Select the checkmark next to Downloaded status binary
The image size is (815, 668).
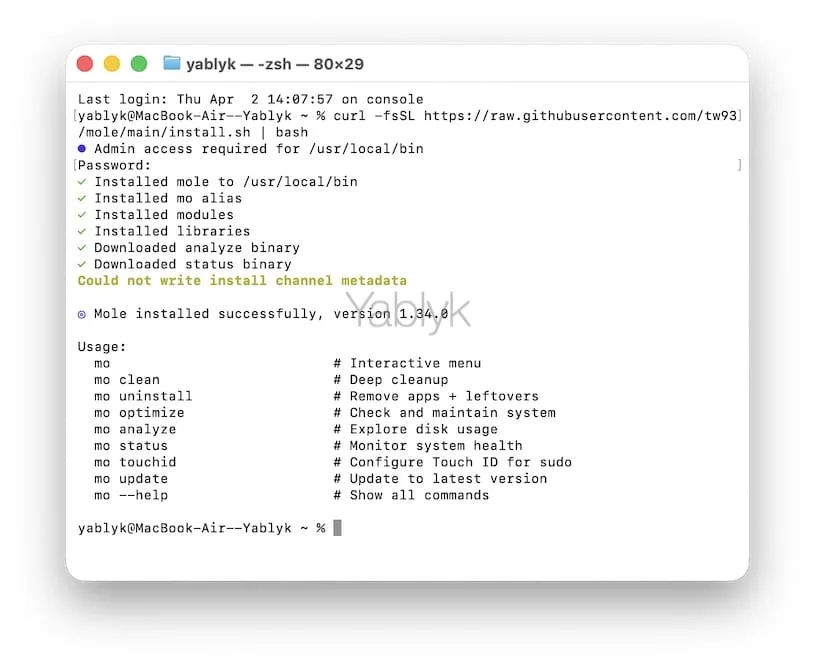[x=83, y=264]
